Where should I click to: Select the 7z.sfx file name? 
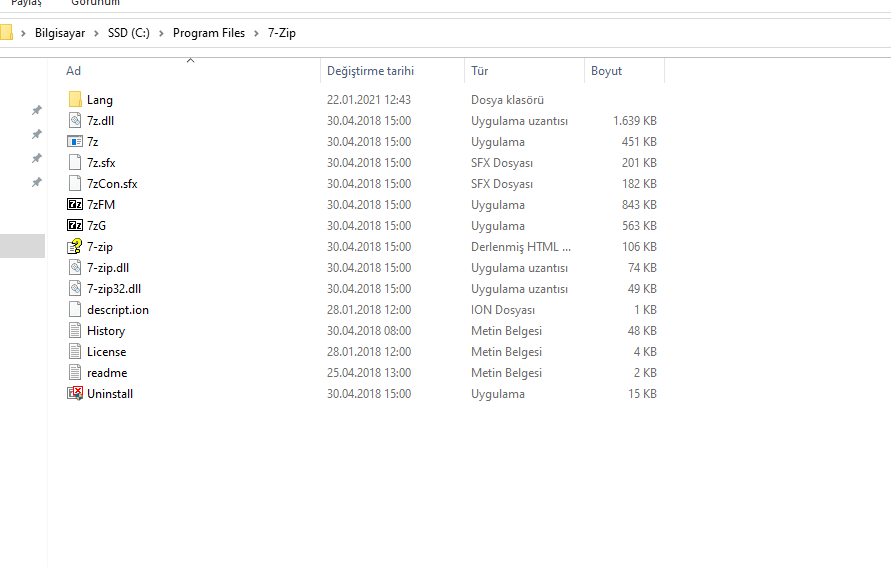101,163
